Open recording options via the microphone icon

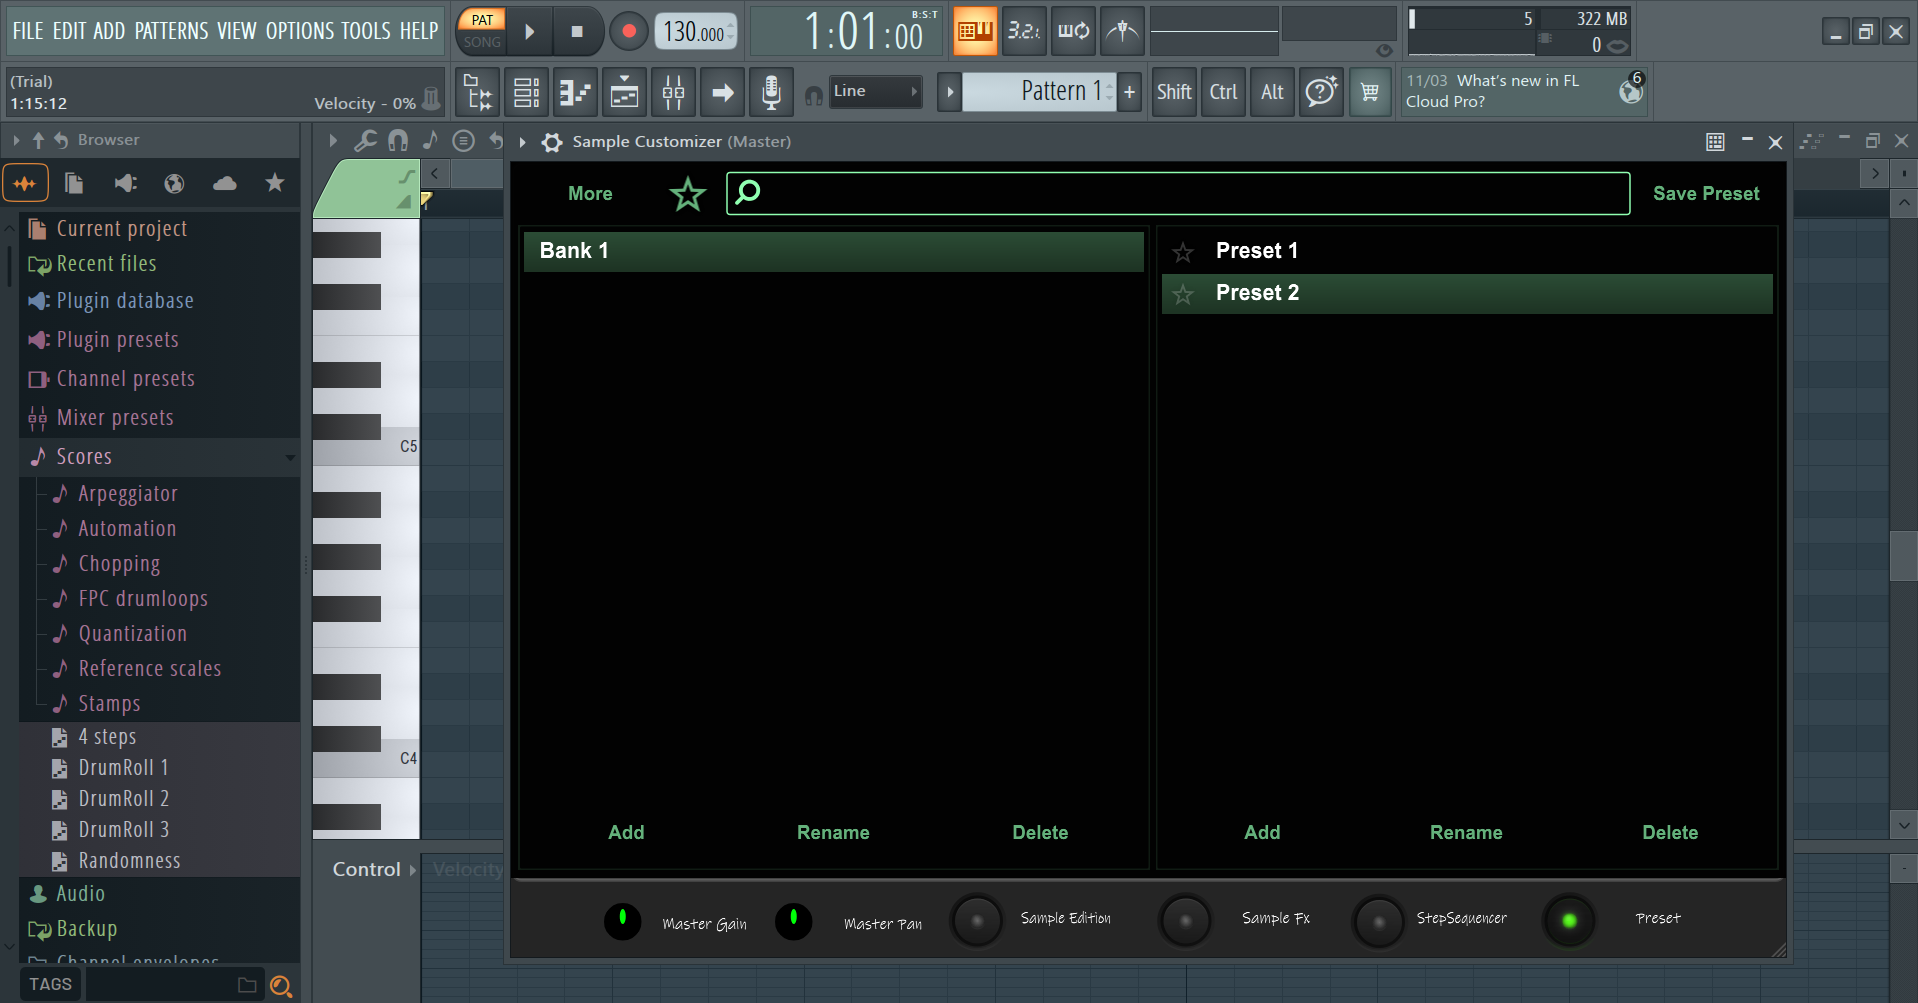point(771,91)
